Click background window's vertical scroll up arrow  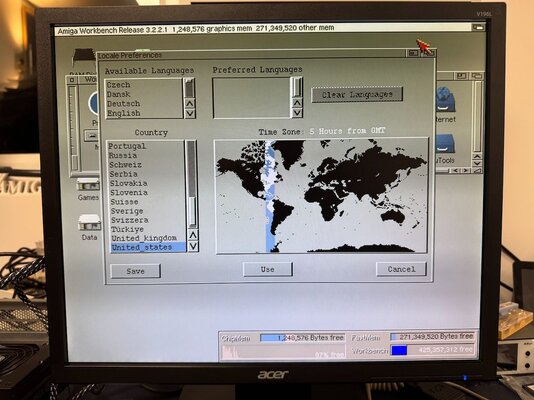point(477,157)
